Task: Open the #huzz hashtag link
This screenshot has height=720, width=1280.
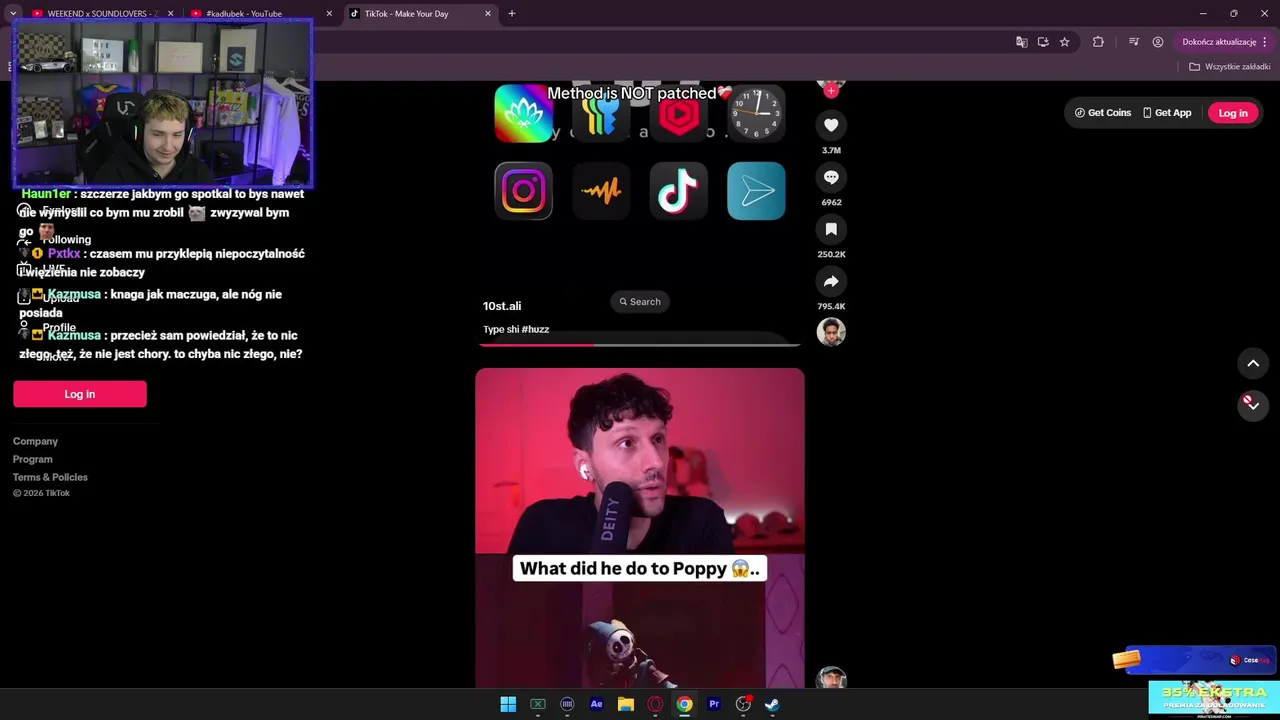Action: (535, 329)
